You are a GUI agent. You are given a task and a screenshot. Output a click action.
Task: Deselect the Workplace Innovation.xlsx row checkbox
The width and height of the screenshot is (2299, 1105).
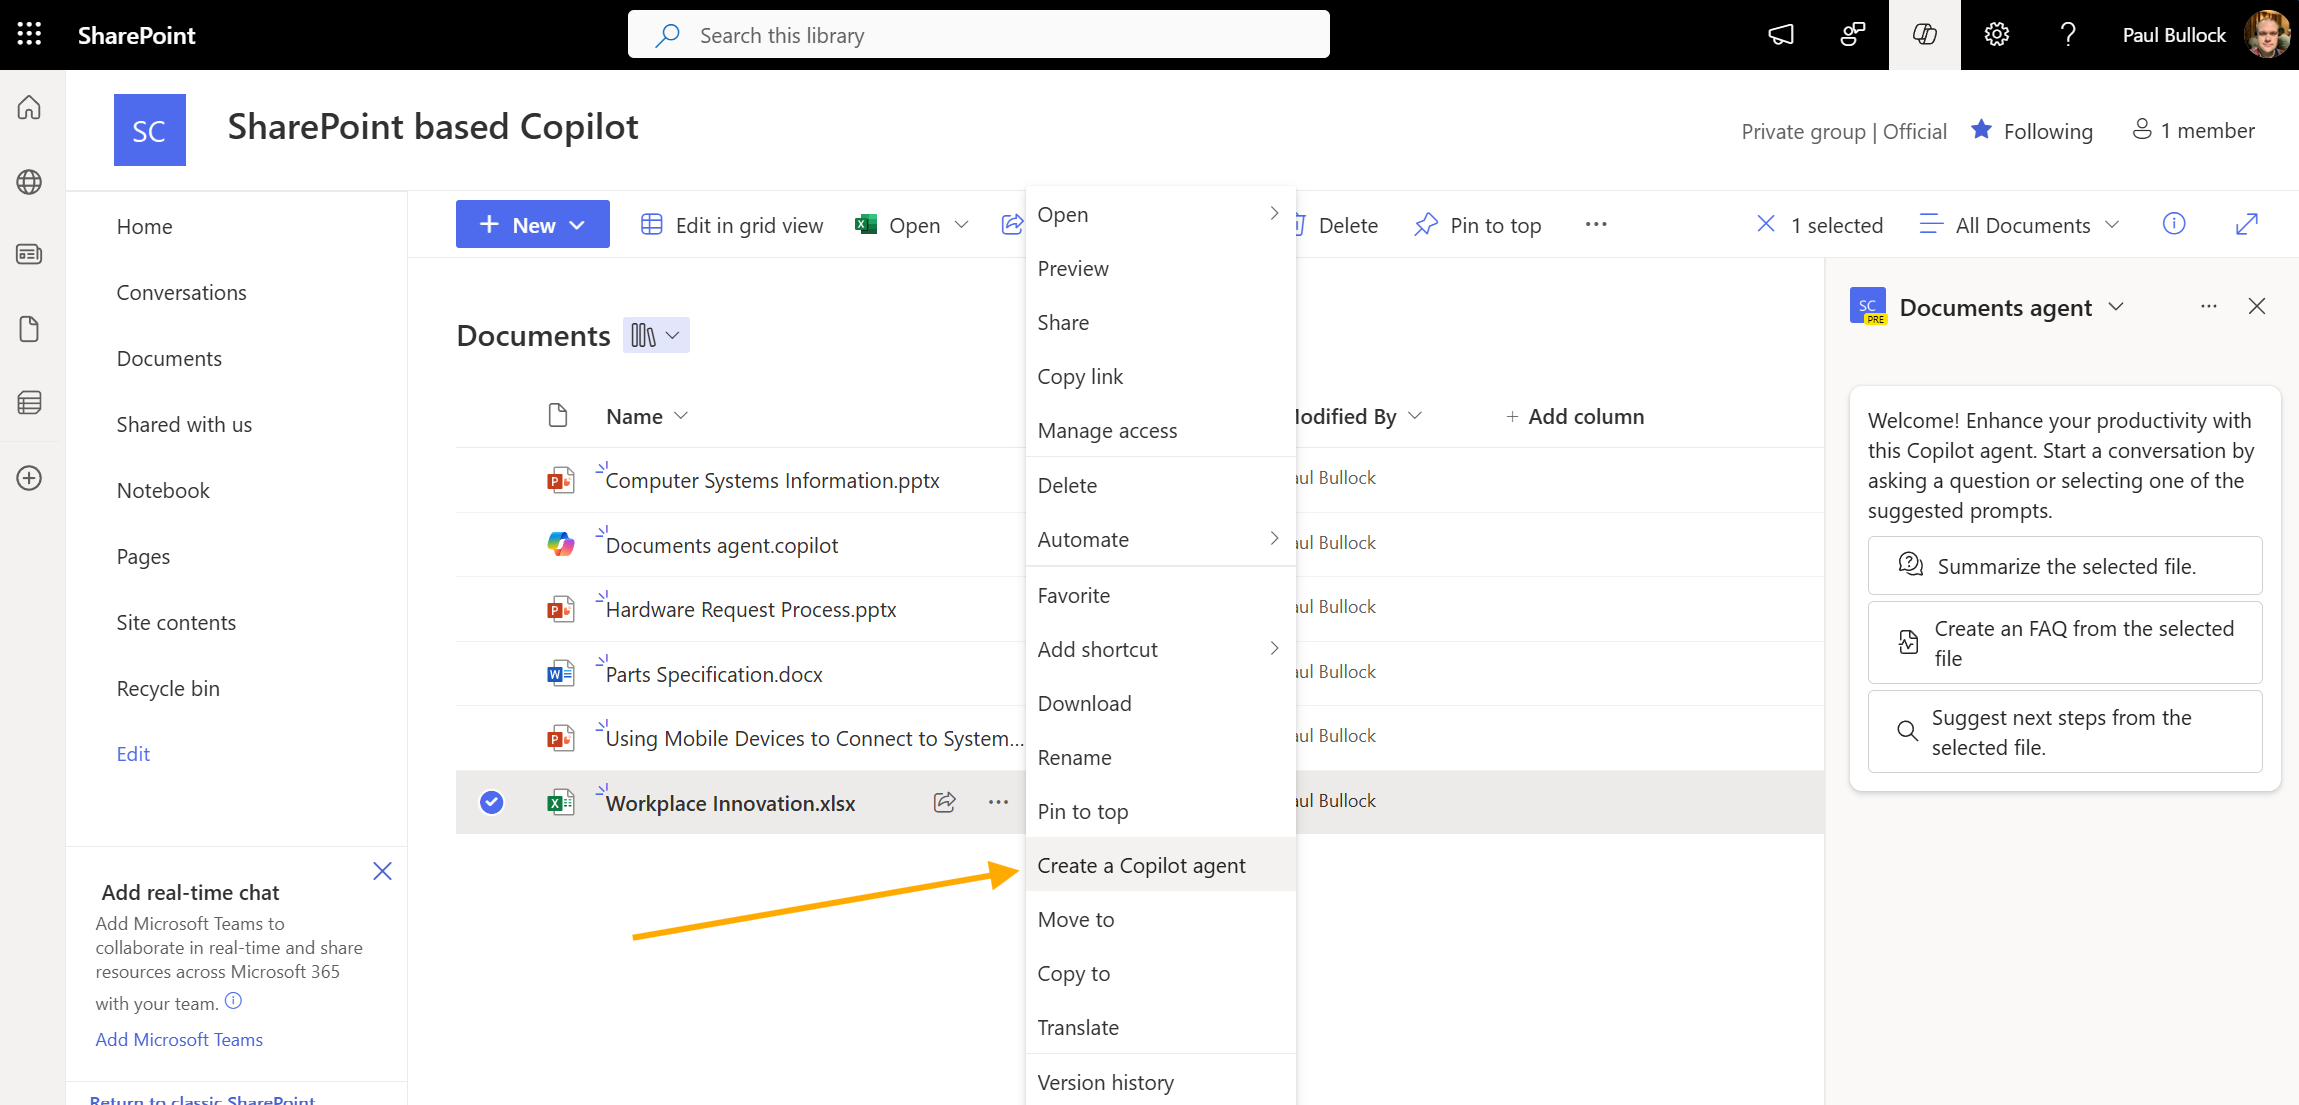pyautogui.click(x=491, y=802)
